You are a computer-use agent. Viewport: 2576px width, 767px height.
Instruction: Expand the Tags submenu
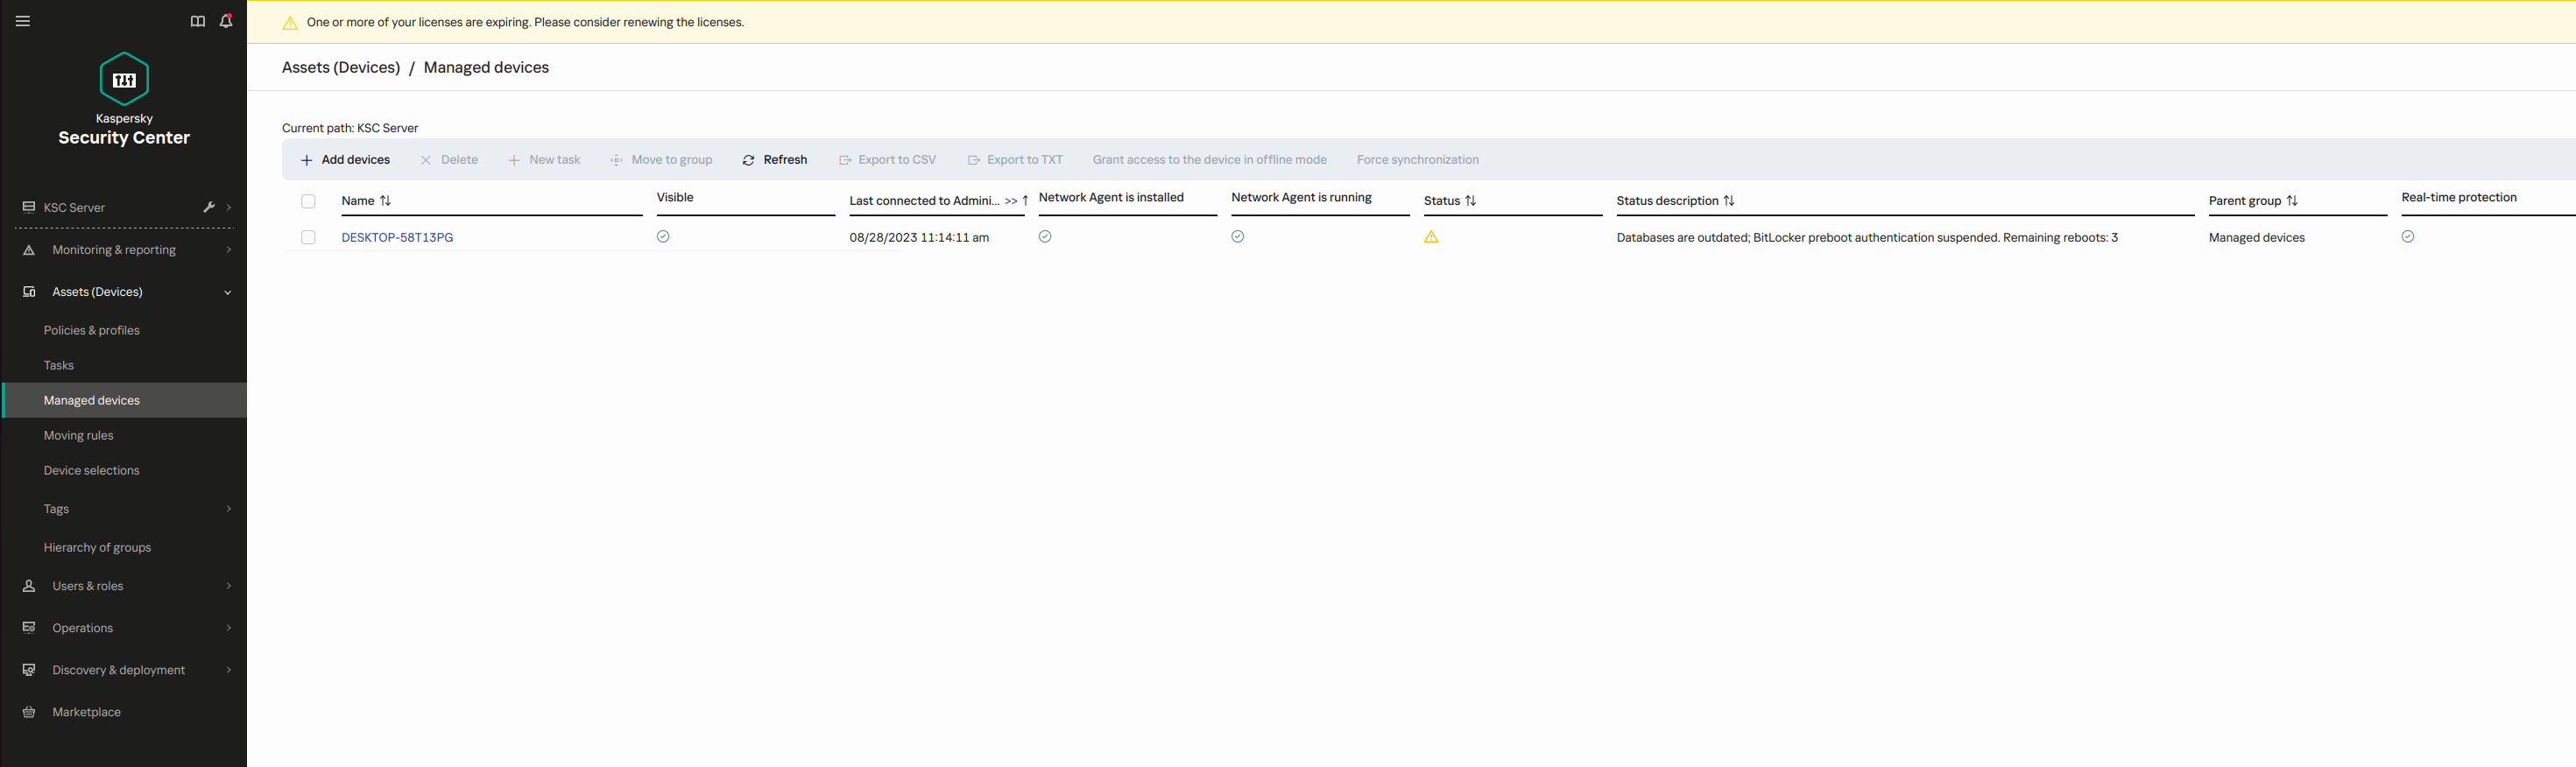(228, 509)
